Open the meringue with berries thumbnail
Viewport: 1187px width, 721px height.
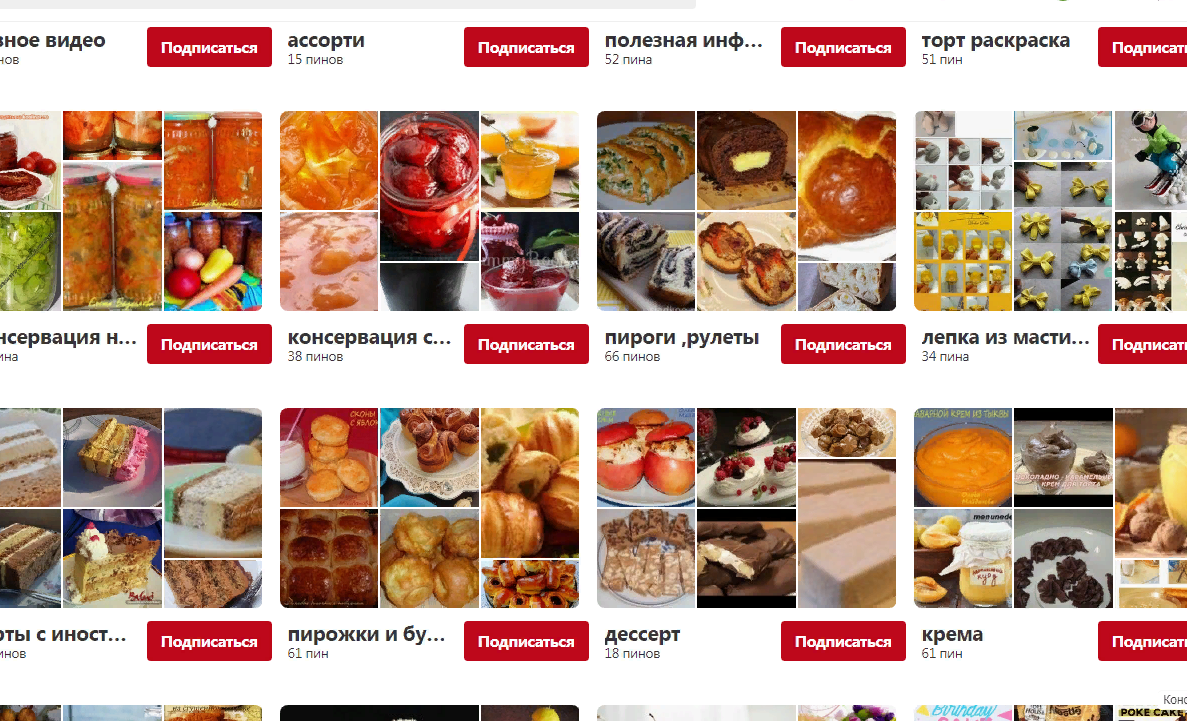pos(746,457)
